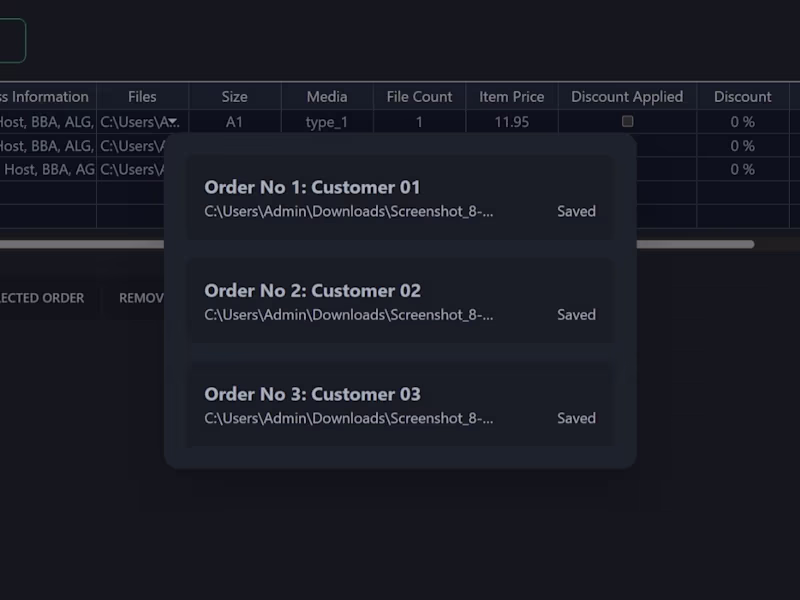
Task: Click the Screenshot_8 file path on Order No 1
Action: pyautogui.click(x=348, y=211)
